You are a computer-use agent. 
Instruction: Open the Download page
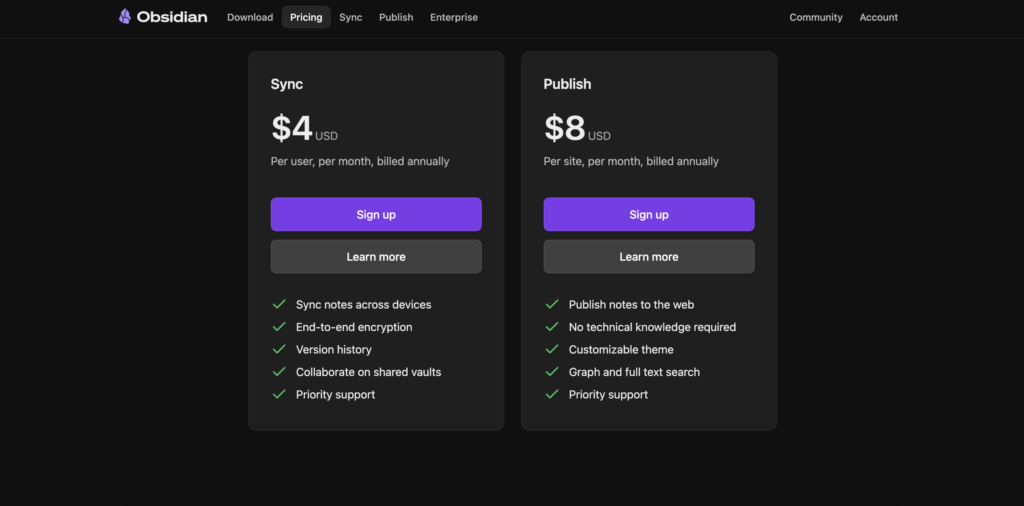250,18
